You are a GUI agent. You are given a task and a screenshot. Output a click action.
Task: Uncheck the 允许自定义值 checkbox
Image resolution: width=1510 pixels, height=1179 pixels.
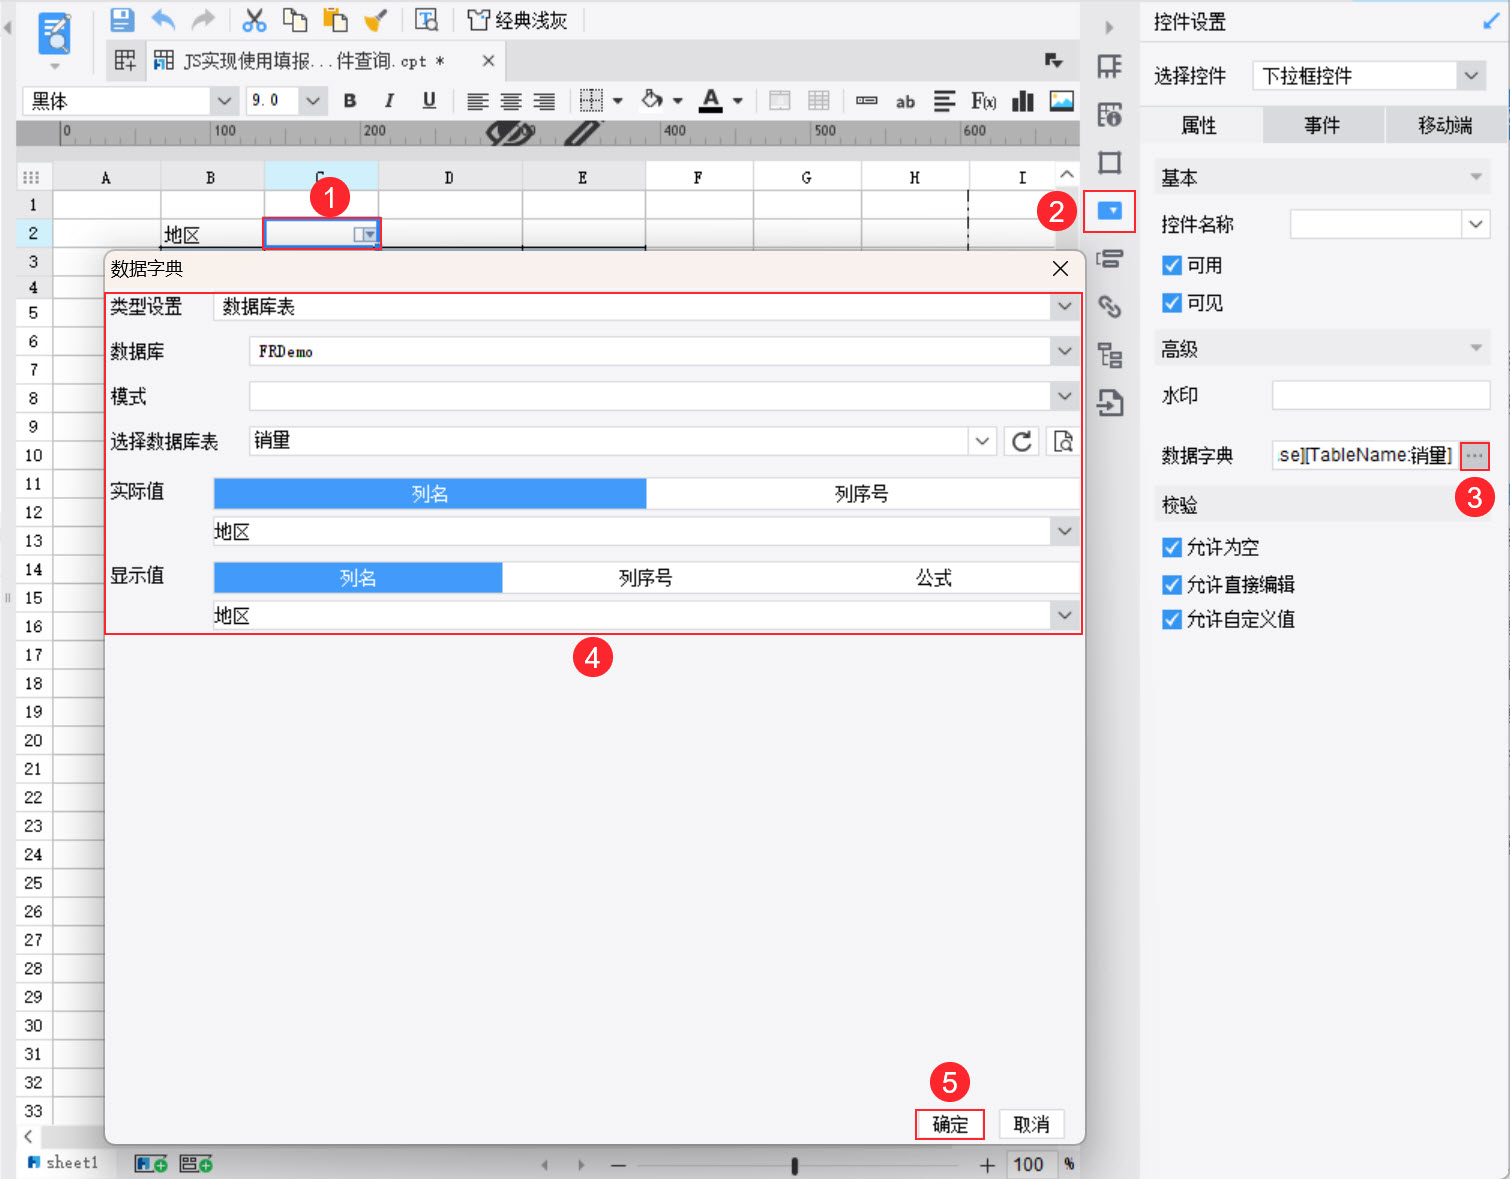(1172, 620)
